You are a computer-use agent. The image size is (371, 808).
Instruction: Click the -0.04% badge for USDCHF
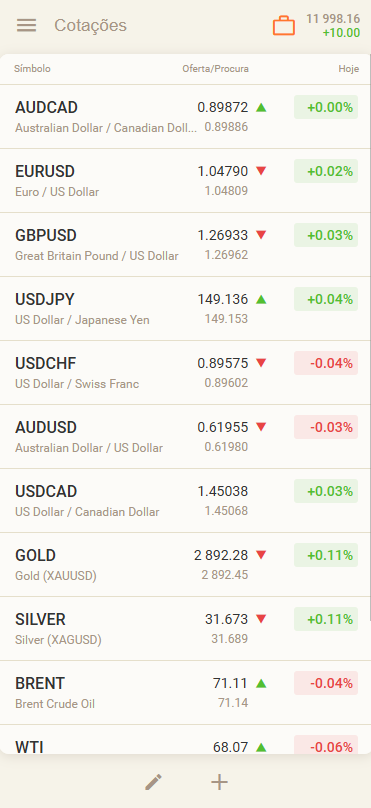click(326, 363)
